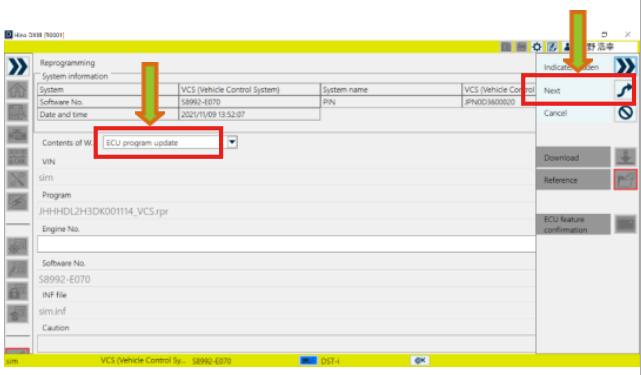Click the Reference folder icon
Viewport: 641px width, 375px height.
[x=625, y=180]
